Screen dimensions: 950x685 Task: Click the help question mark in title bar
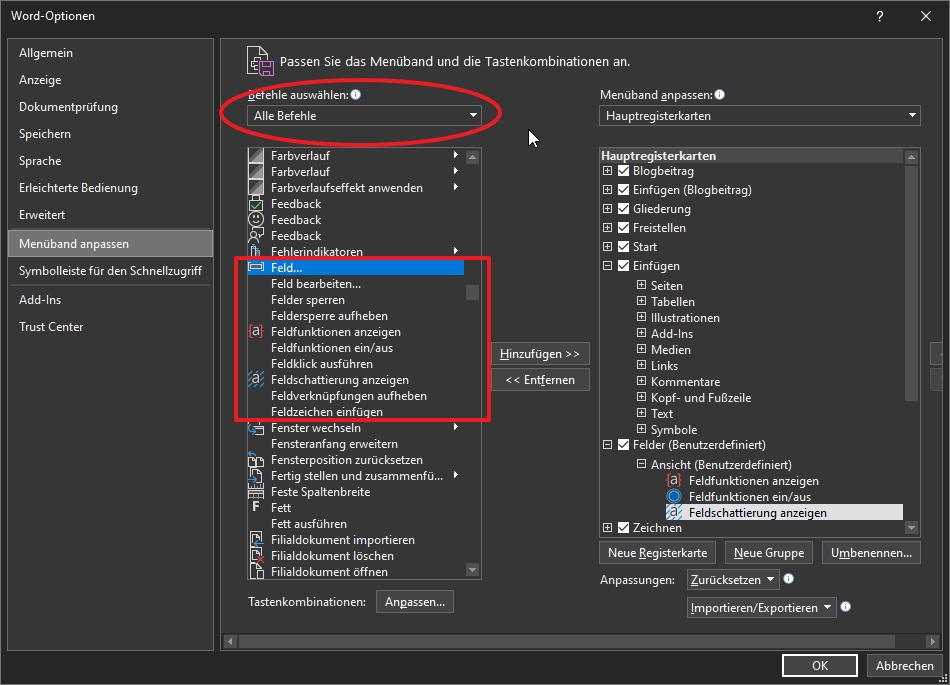(880, 16)
